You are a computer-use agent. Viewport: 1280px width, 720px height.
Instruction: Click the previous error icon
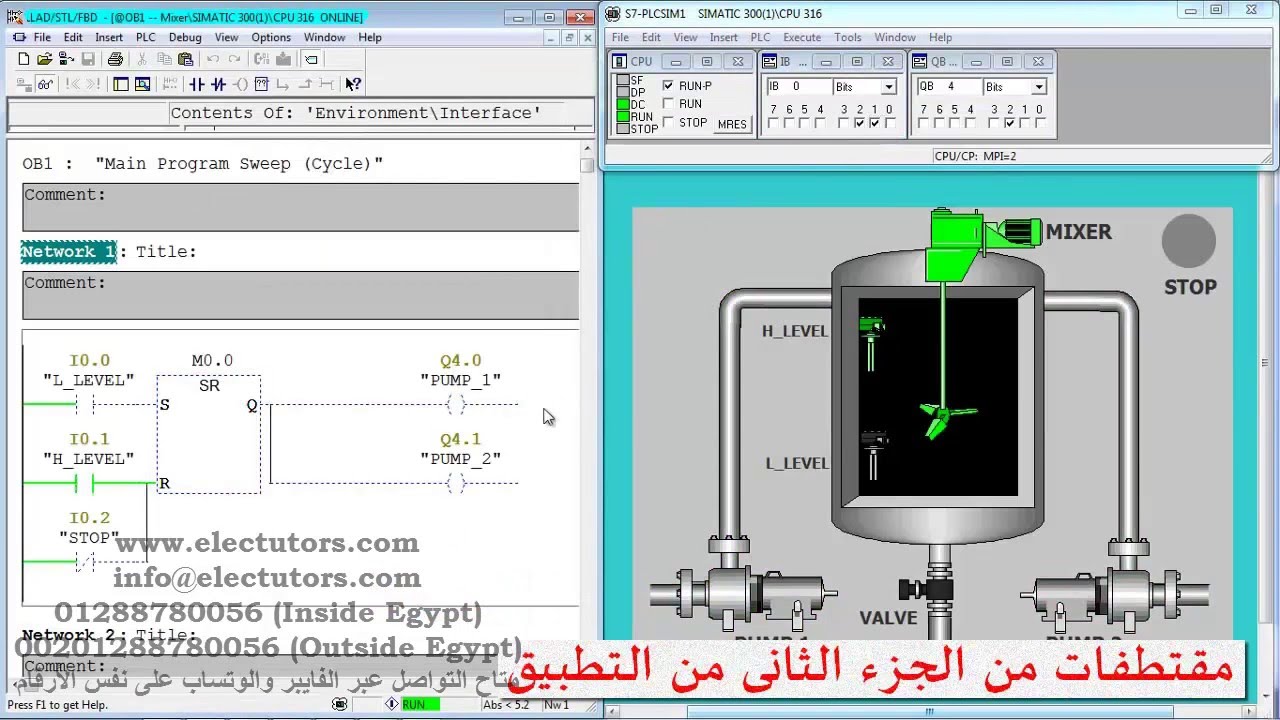click(x=72, y=85)
